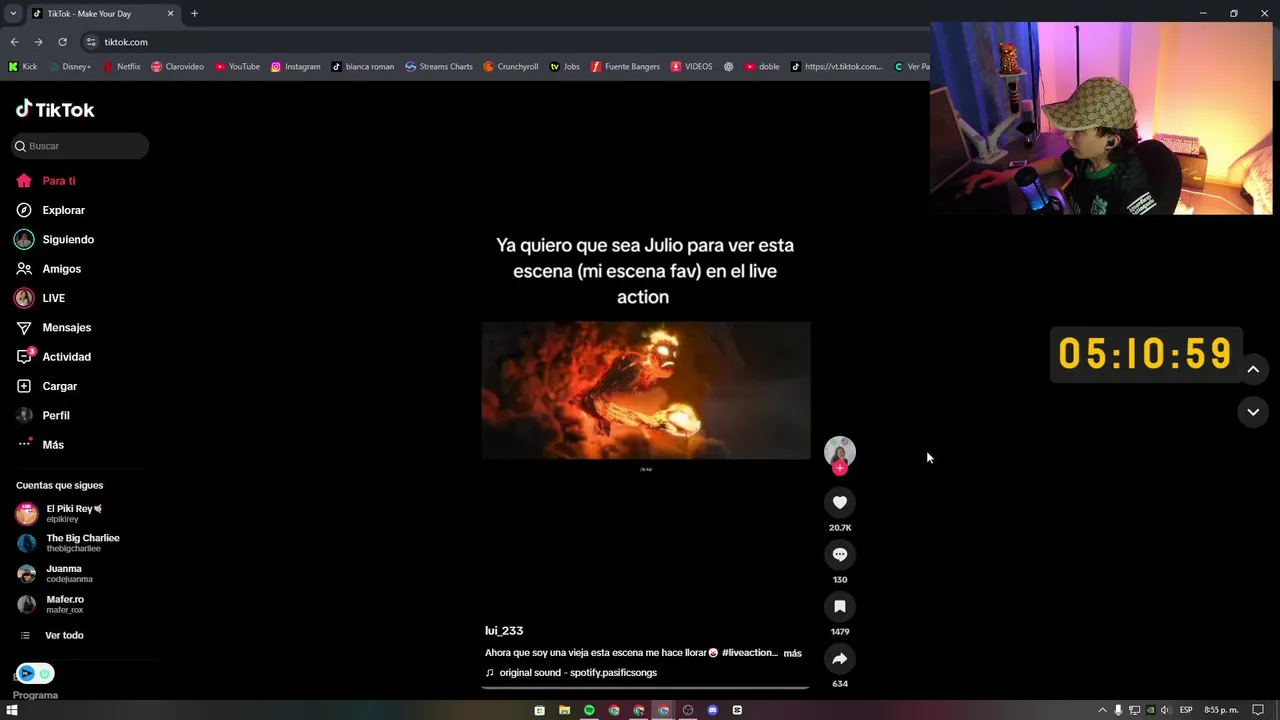Click the lui_233 username
Image resolution: width=1280 pixels, height=720 pixels.
[504, 631]
